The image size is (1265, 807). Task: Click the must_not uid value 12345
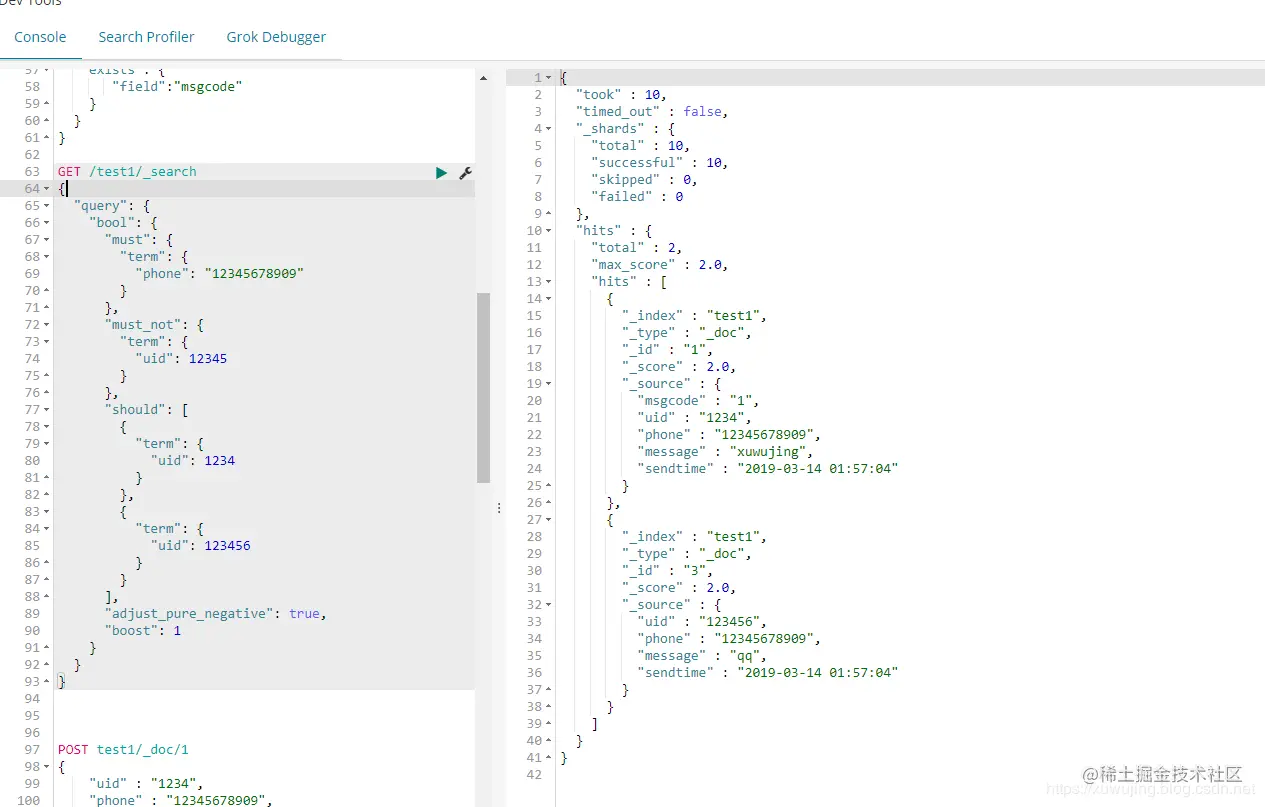click(207, 359)
